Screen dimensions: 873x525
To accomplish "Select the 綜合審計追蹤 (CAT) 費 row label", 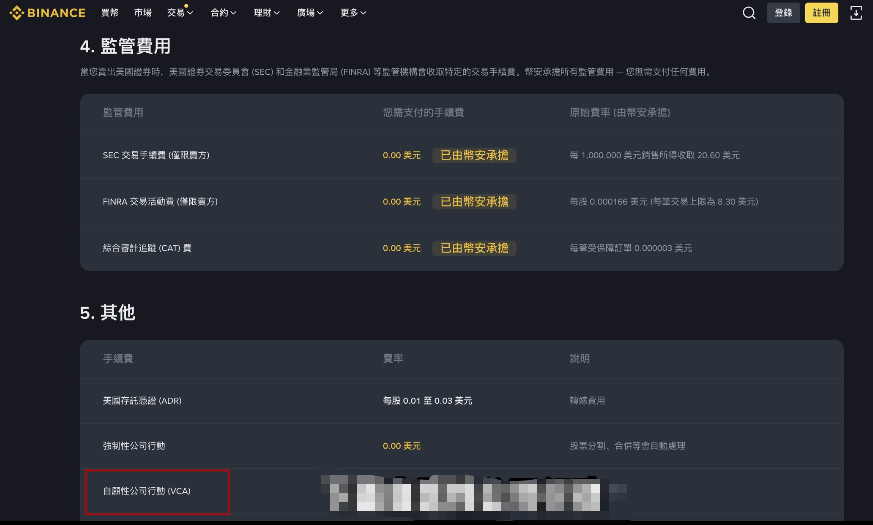I will click(x=147, y=248).
